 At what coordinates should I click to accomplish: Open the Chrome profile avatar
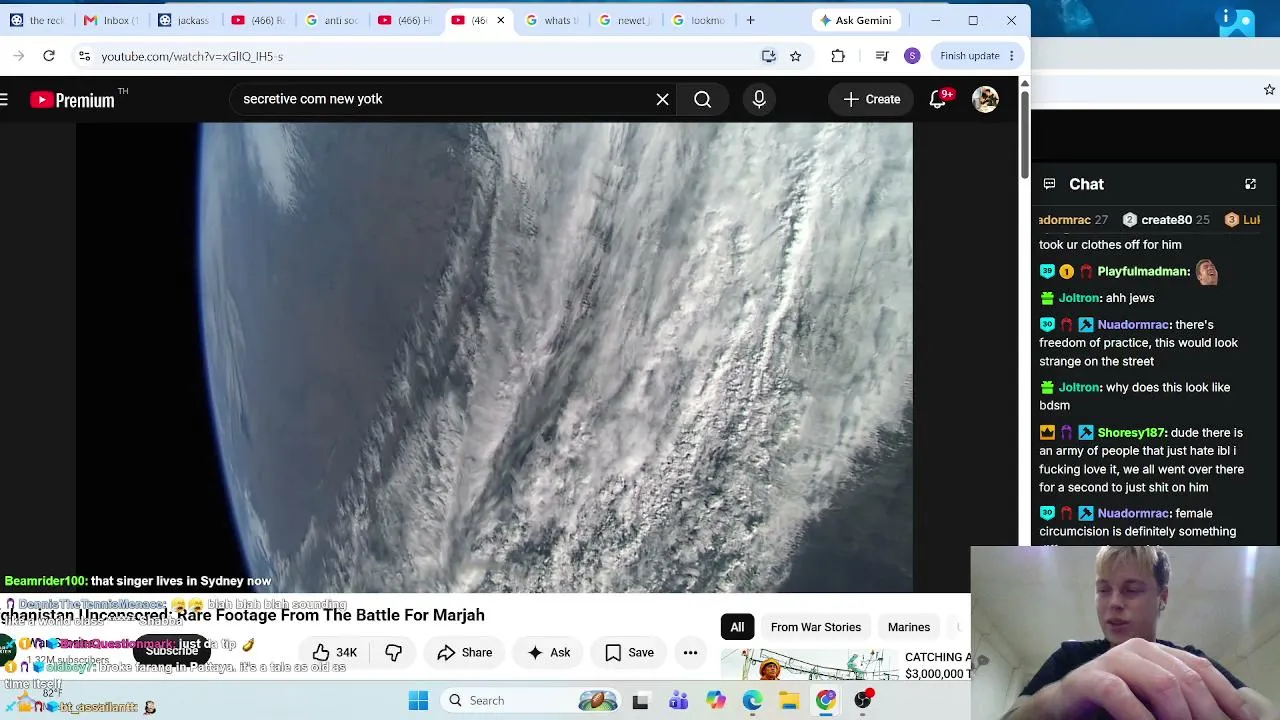click(912, 56)
